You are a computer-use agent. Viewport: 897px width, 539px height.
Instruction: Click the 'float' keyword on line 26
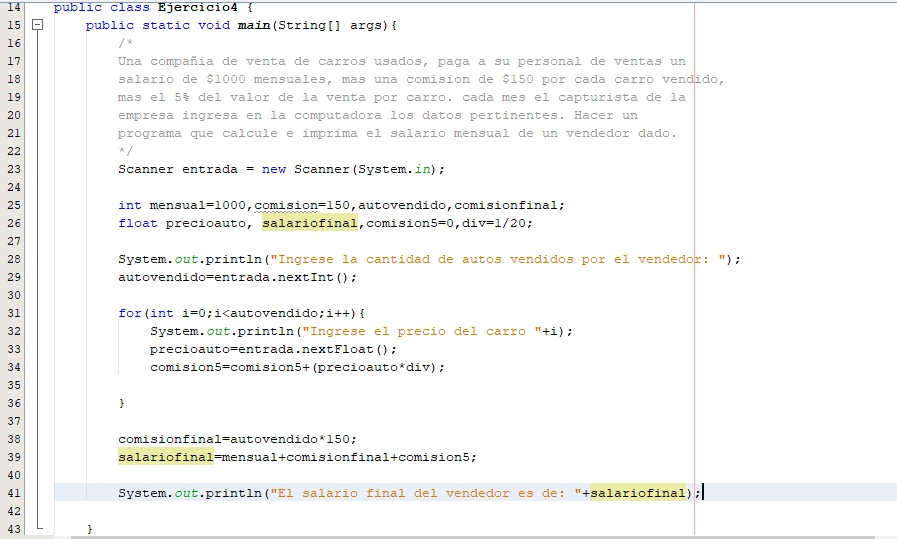pos(138,223)
